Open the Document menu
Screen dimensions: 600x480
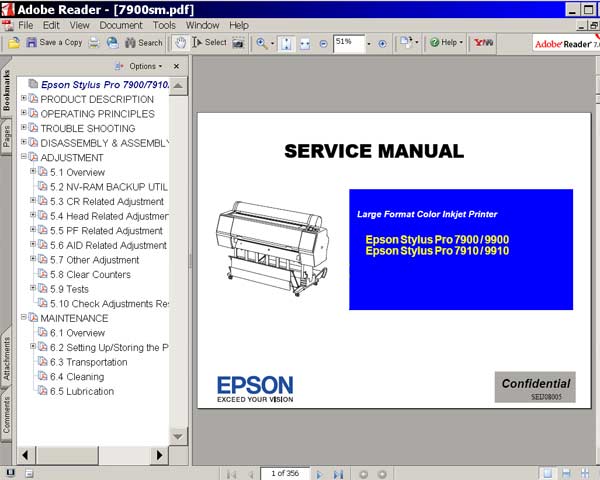(121, 25)
